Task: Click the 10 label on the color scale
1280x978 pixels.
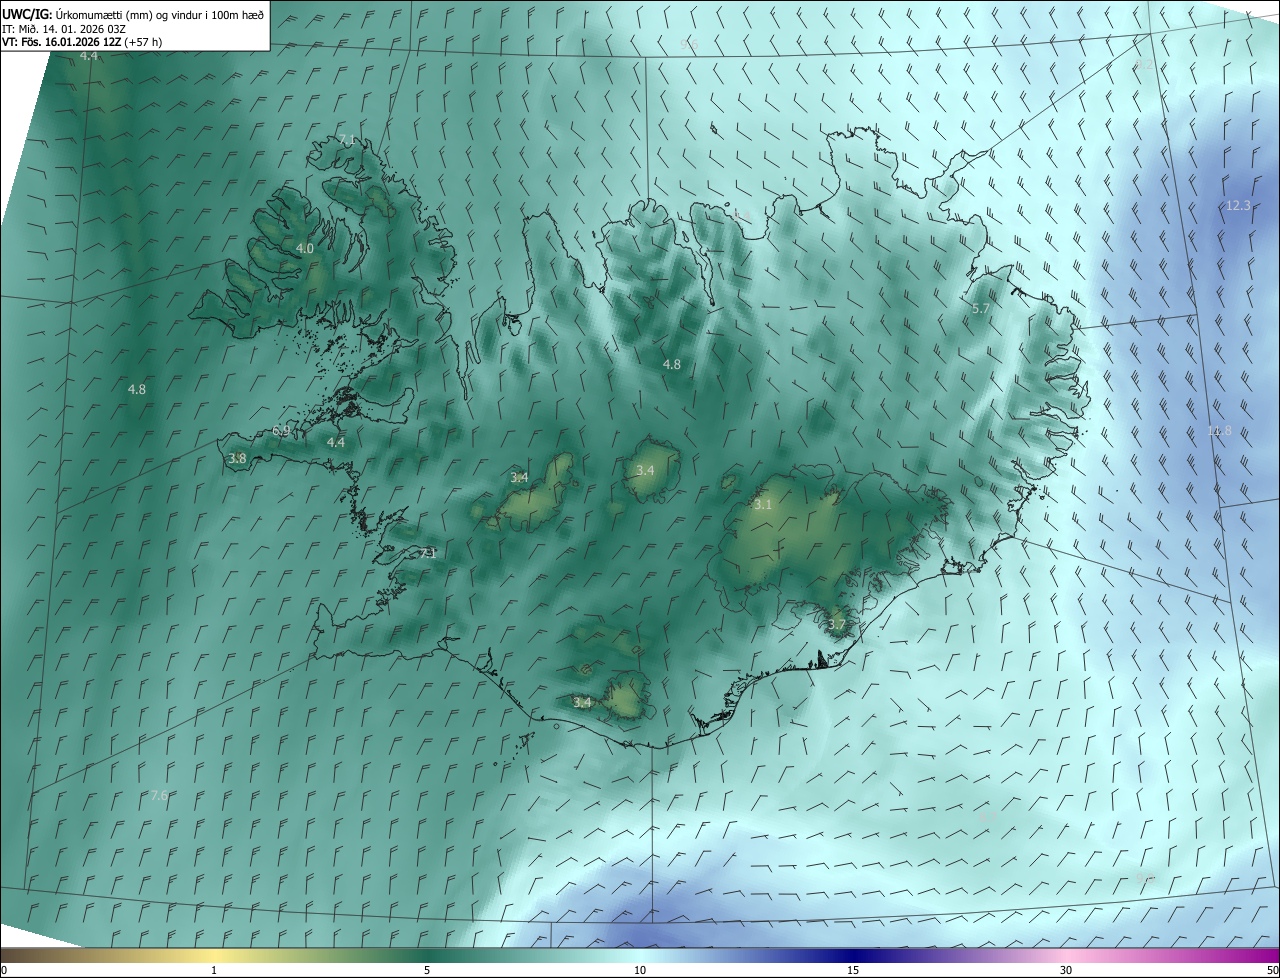Action: click(x=640, y=970)
